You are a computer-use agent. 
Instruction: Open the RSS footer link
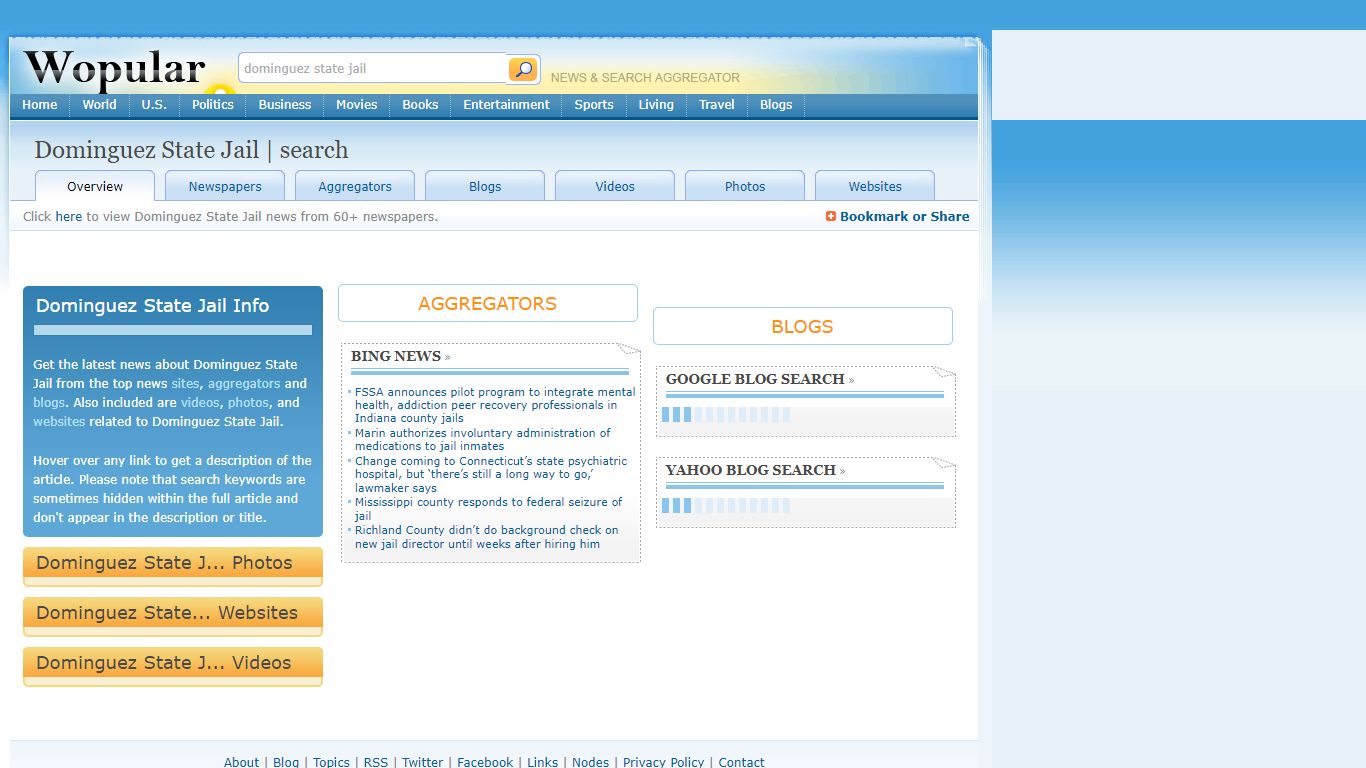pos(376,762)
